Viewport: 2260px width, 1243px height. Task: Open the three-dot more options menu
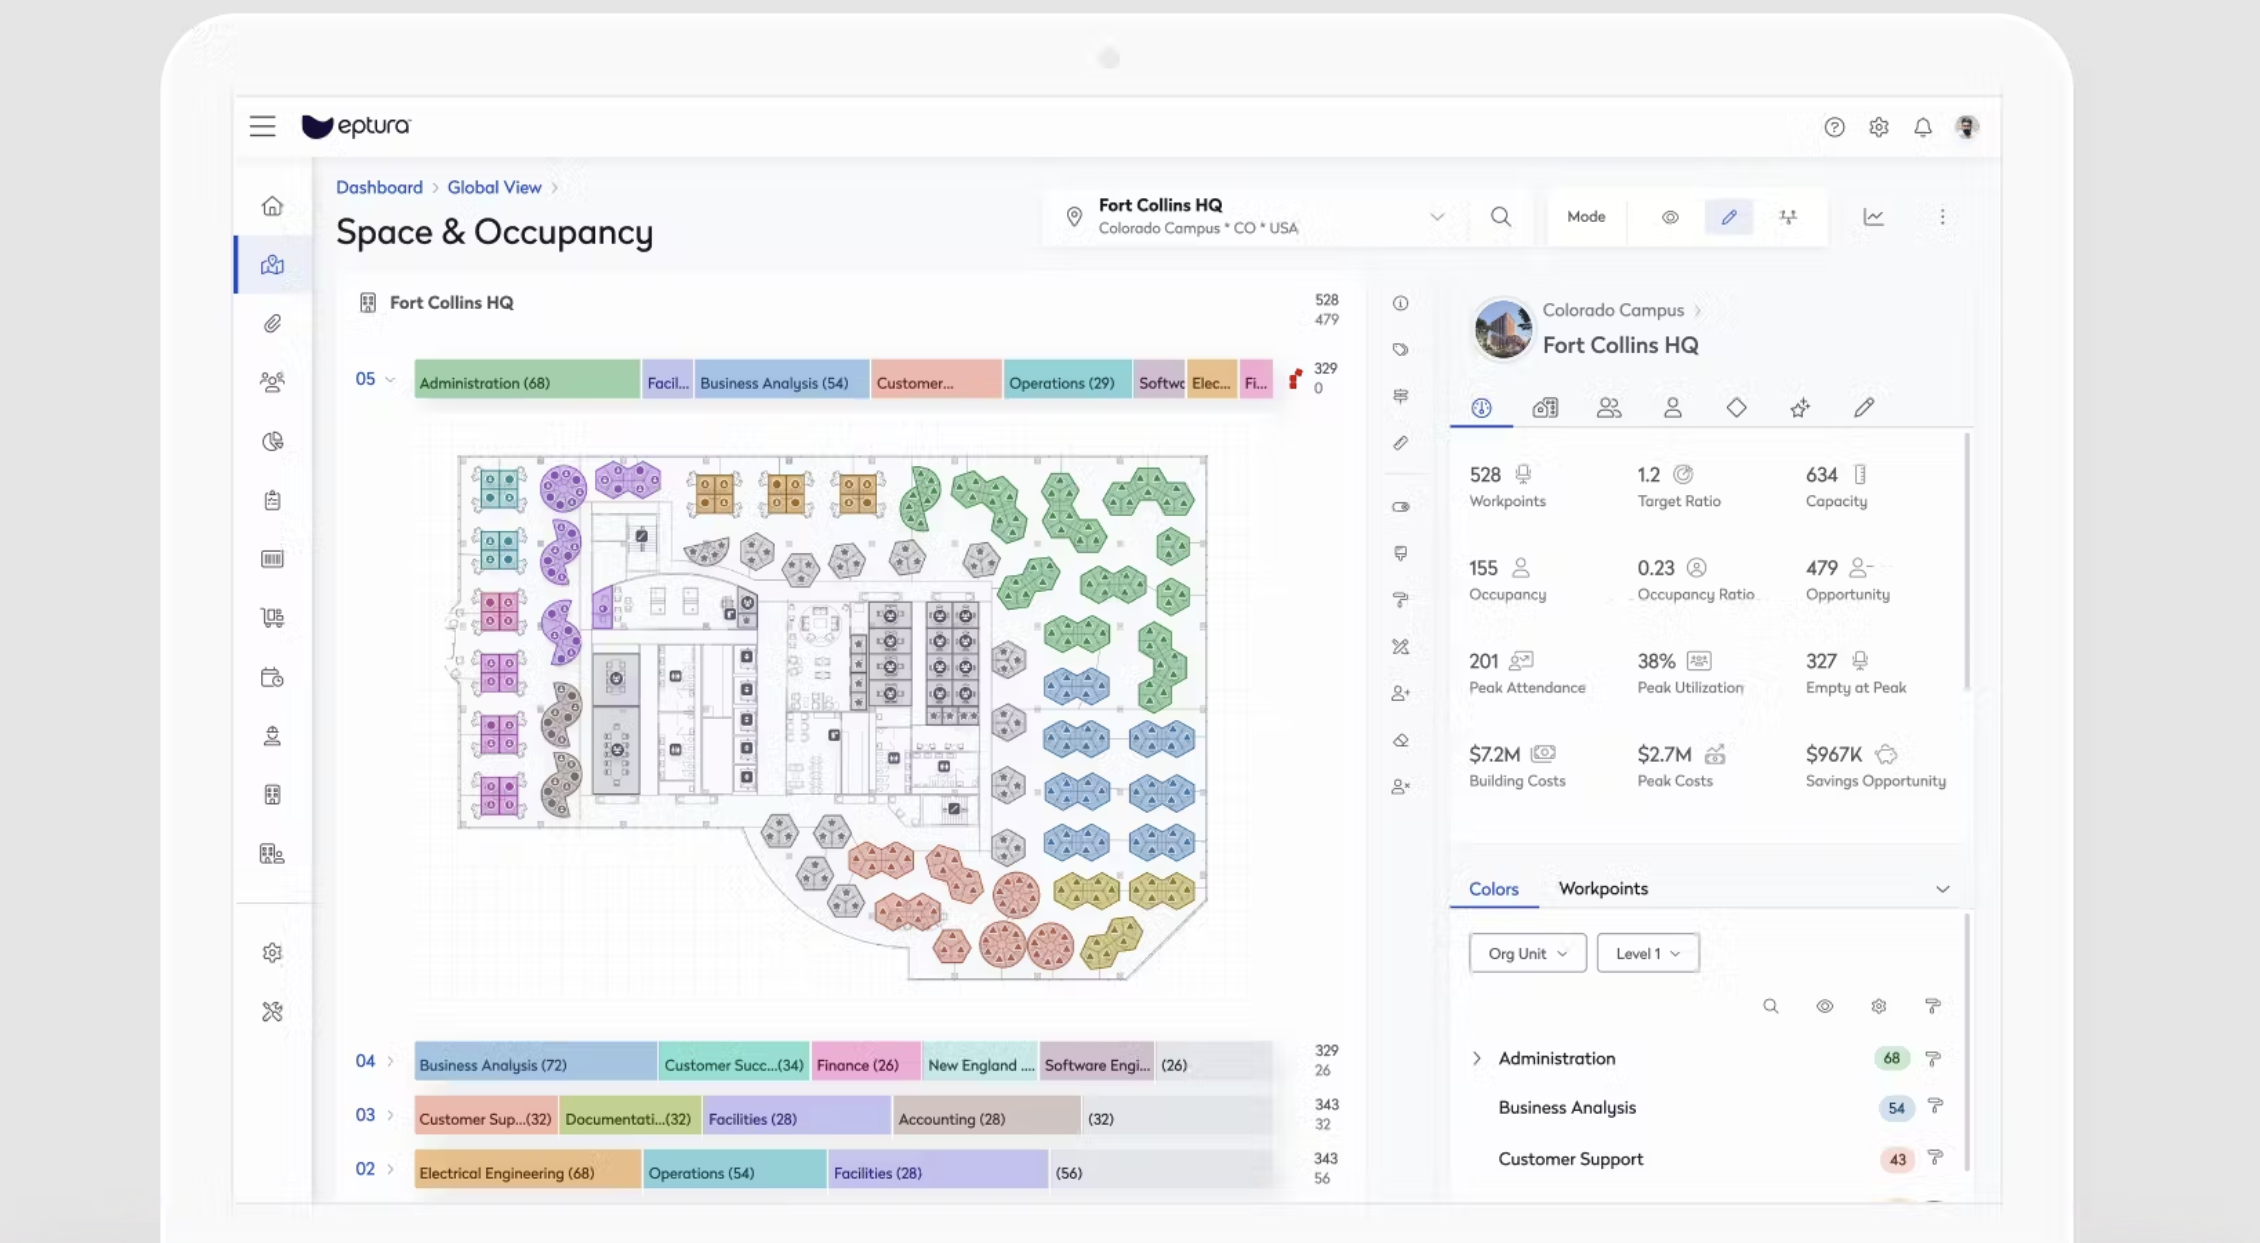point(1942,217)
